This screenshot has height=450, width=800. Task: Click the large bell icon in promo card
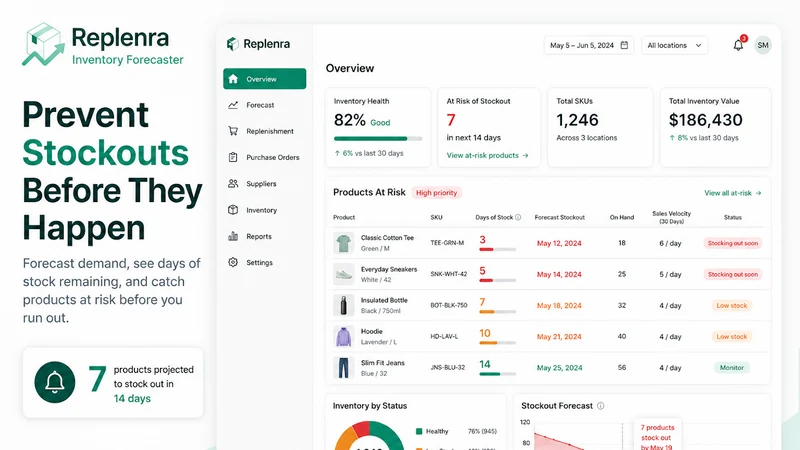(x=55, y=382)
